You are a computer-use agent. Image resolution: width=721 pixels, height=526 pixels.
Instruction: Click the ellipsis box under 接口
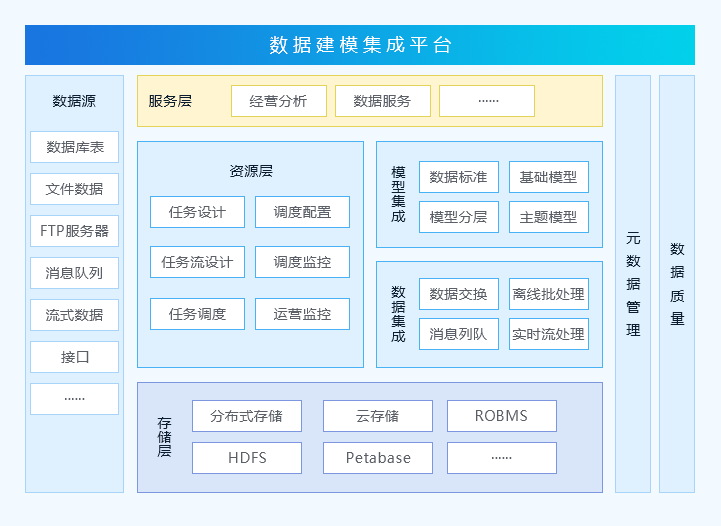(74, 399)
